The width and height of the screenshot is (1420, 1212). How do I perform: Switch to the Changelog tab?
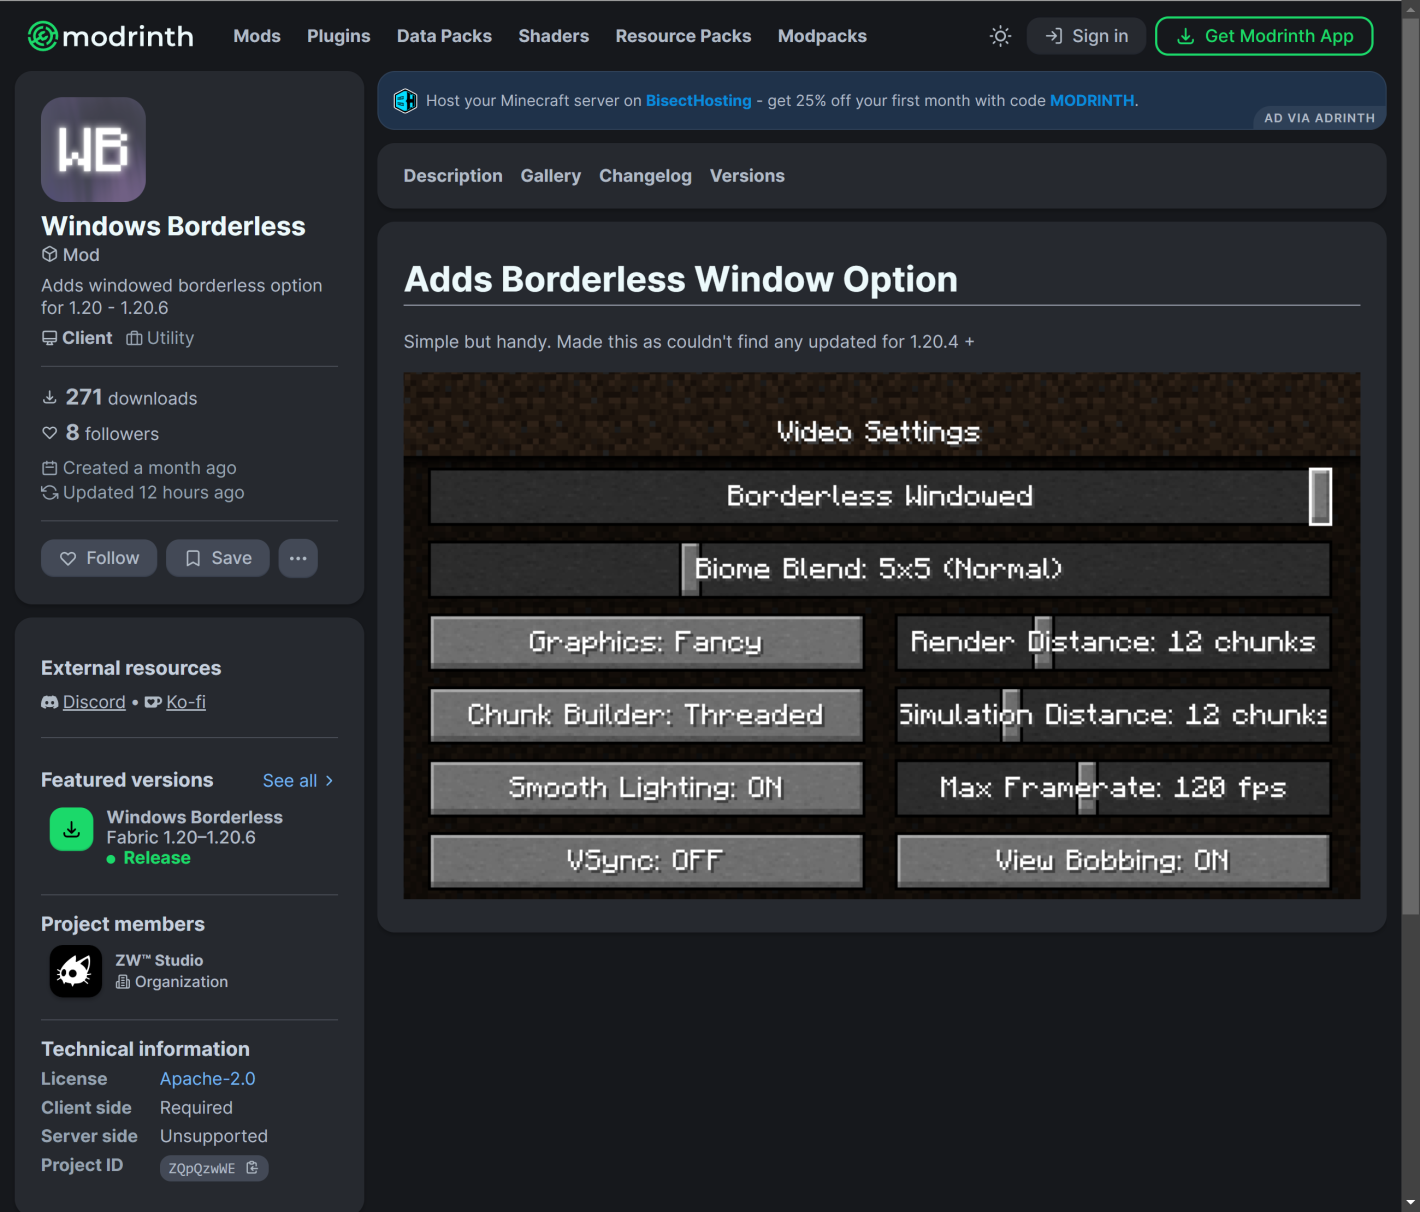coord(645,176)
